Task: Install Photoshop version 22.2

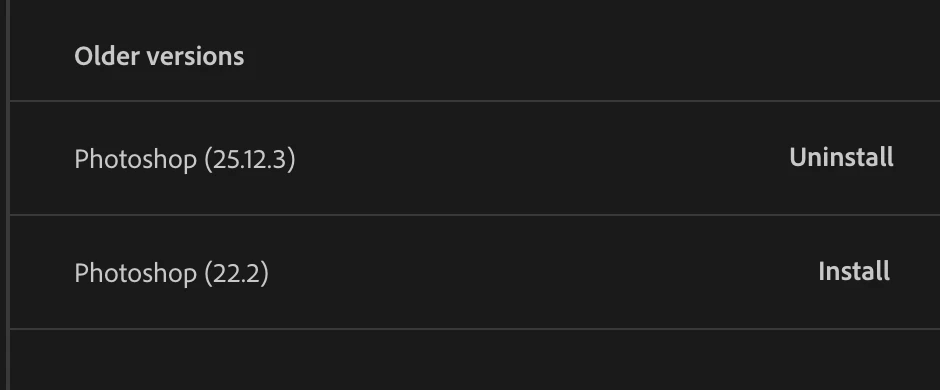Action: [x=854, y=271]
